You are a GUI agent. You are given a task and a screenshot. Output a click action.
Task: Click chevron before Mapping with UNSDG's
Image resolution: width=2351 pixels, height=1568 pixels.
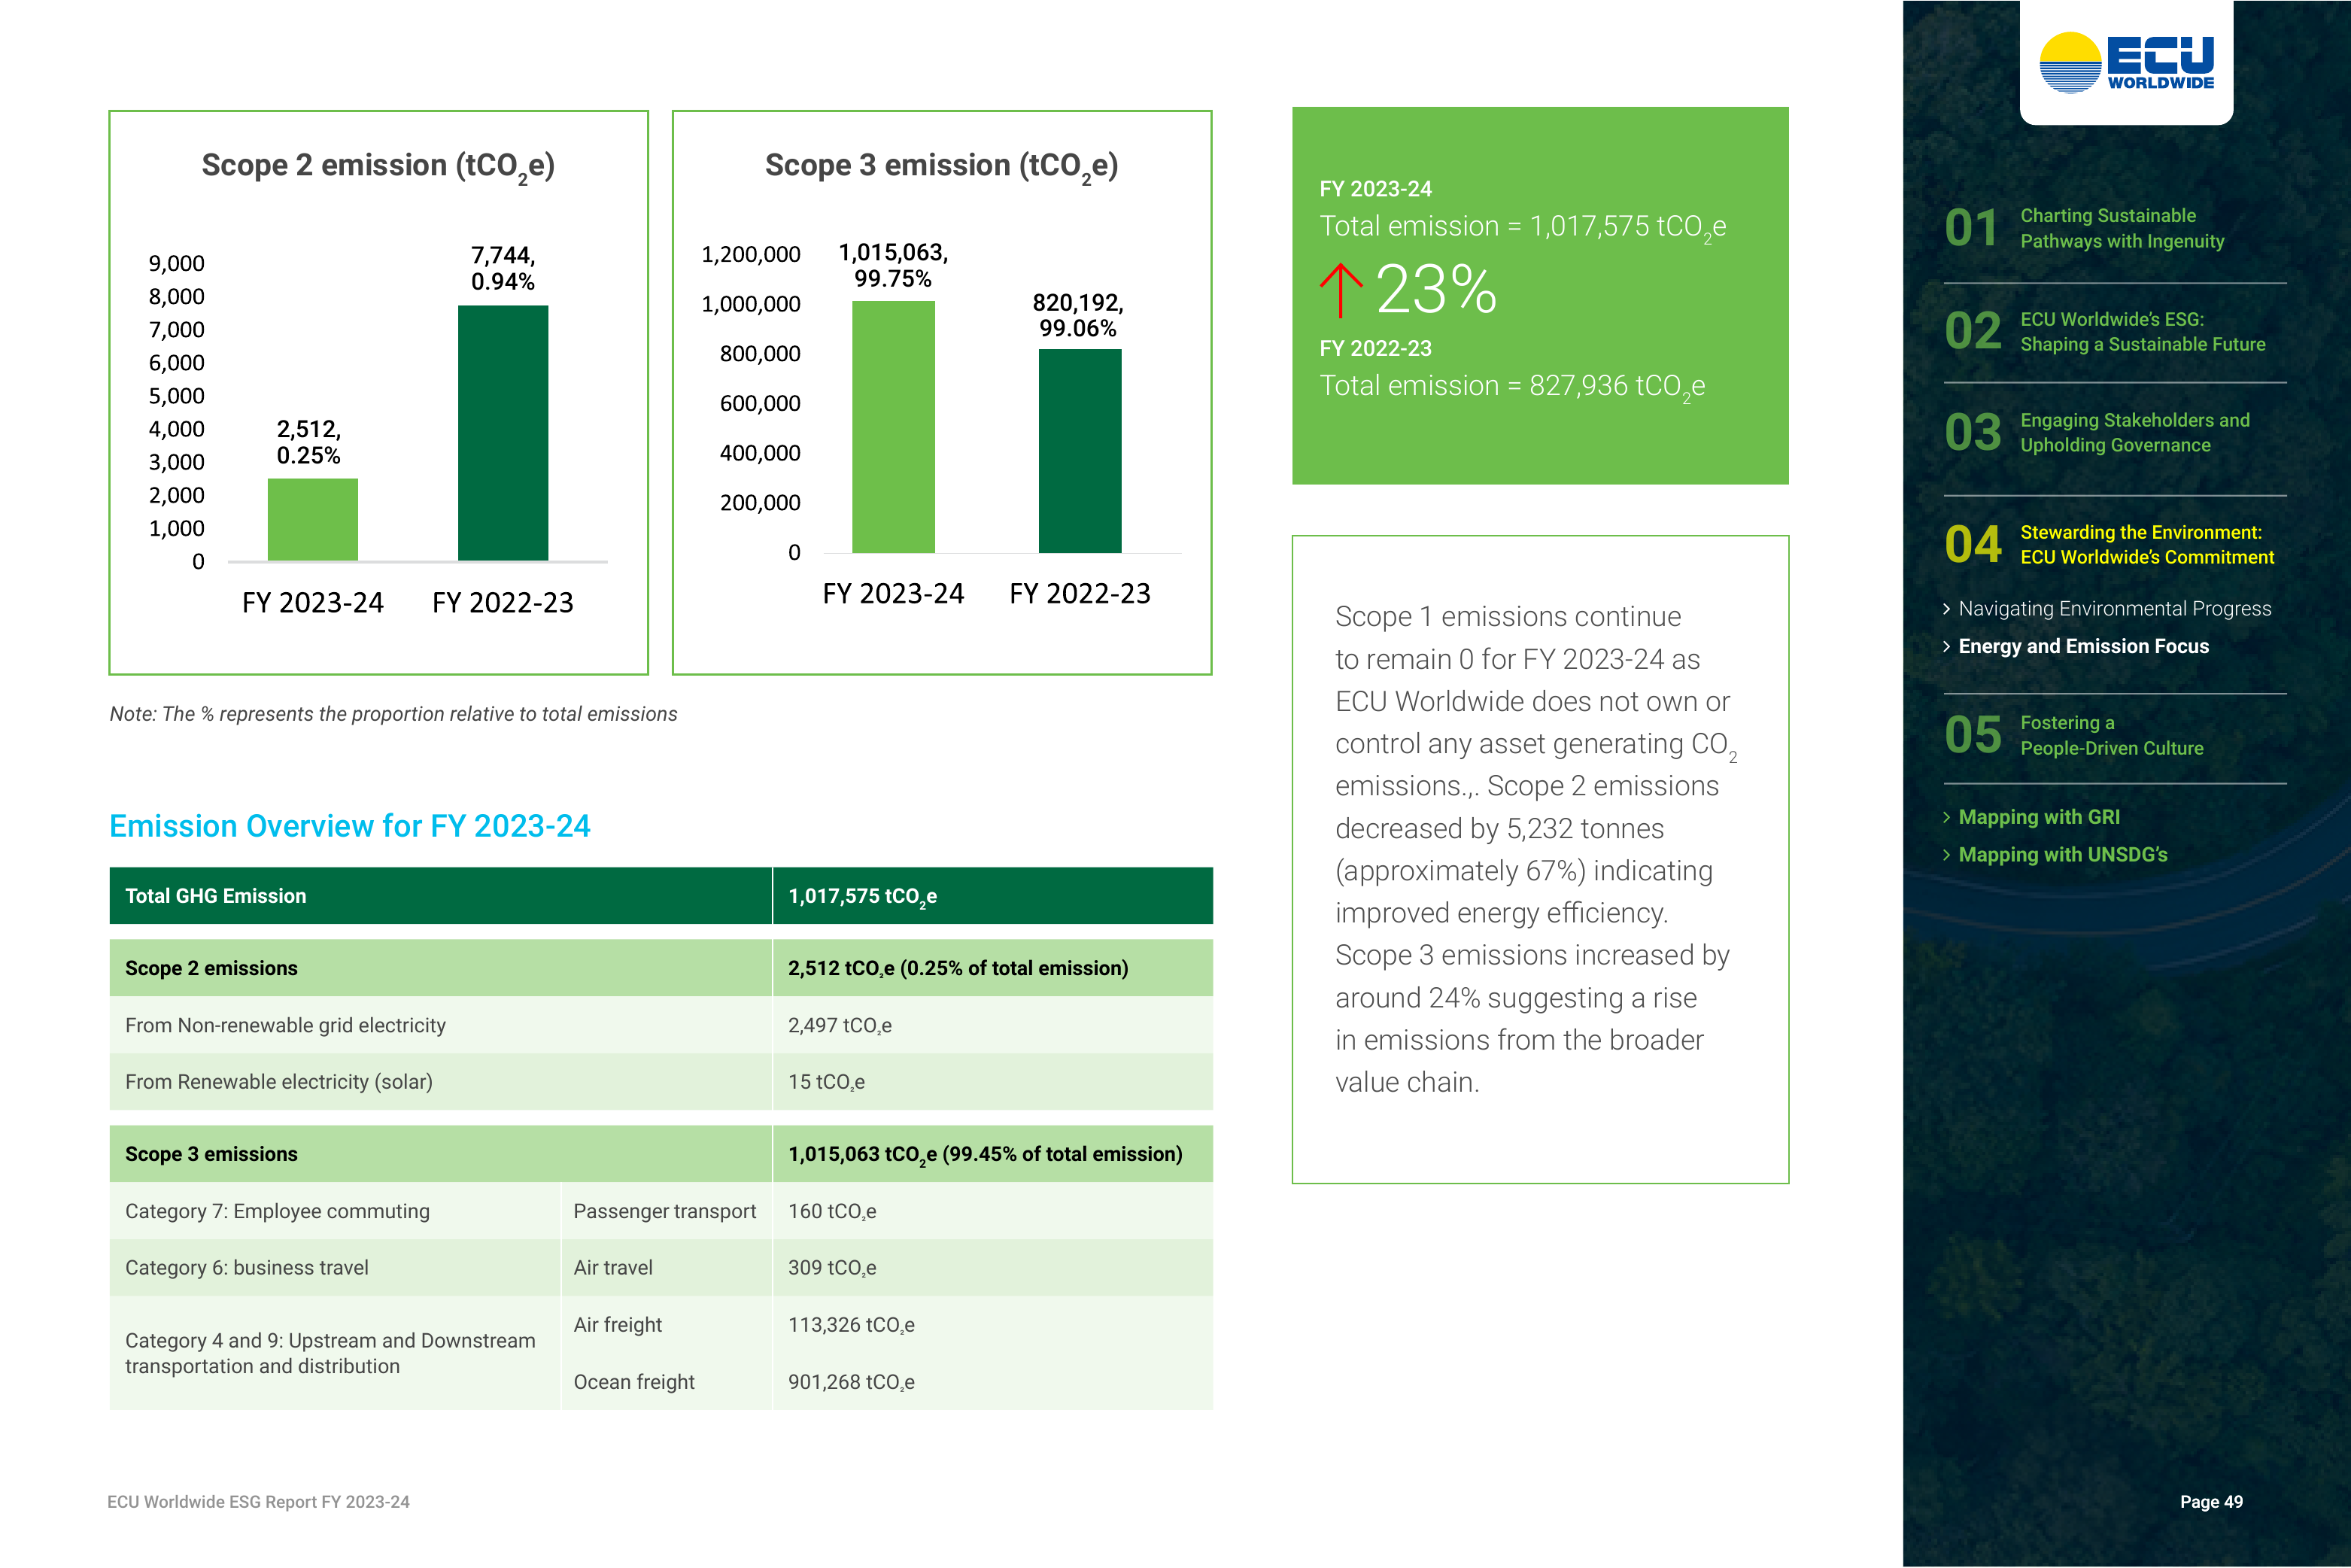(x=1946, y=854)
